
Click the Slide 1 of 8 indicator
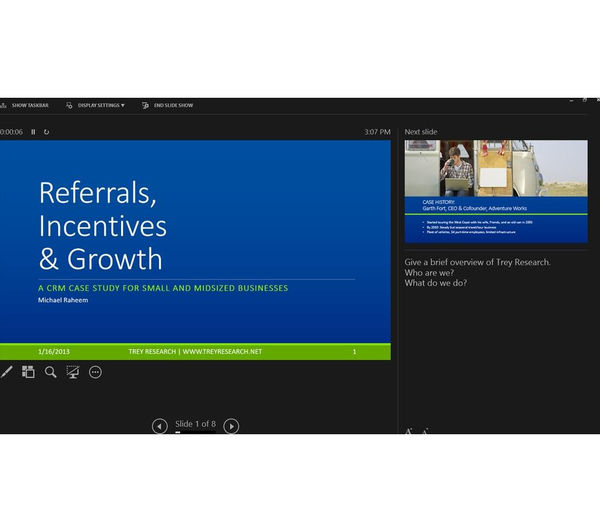[x=196, y=424]
